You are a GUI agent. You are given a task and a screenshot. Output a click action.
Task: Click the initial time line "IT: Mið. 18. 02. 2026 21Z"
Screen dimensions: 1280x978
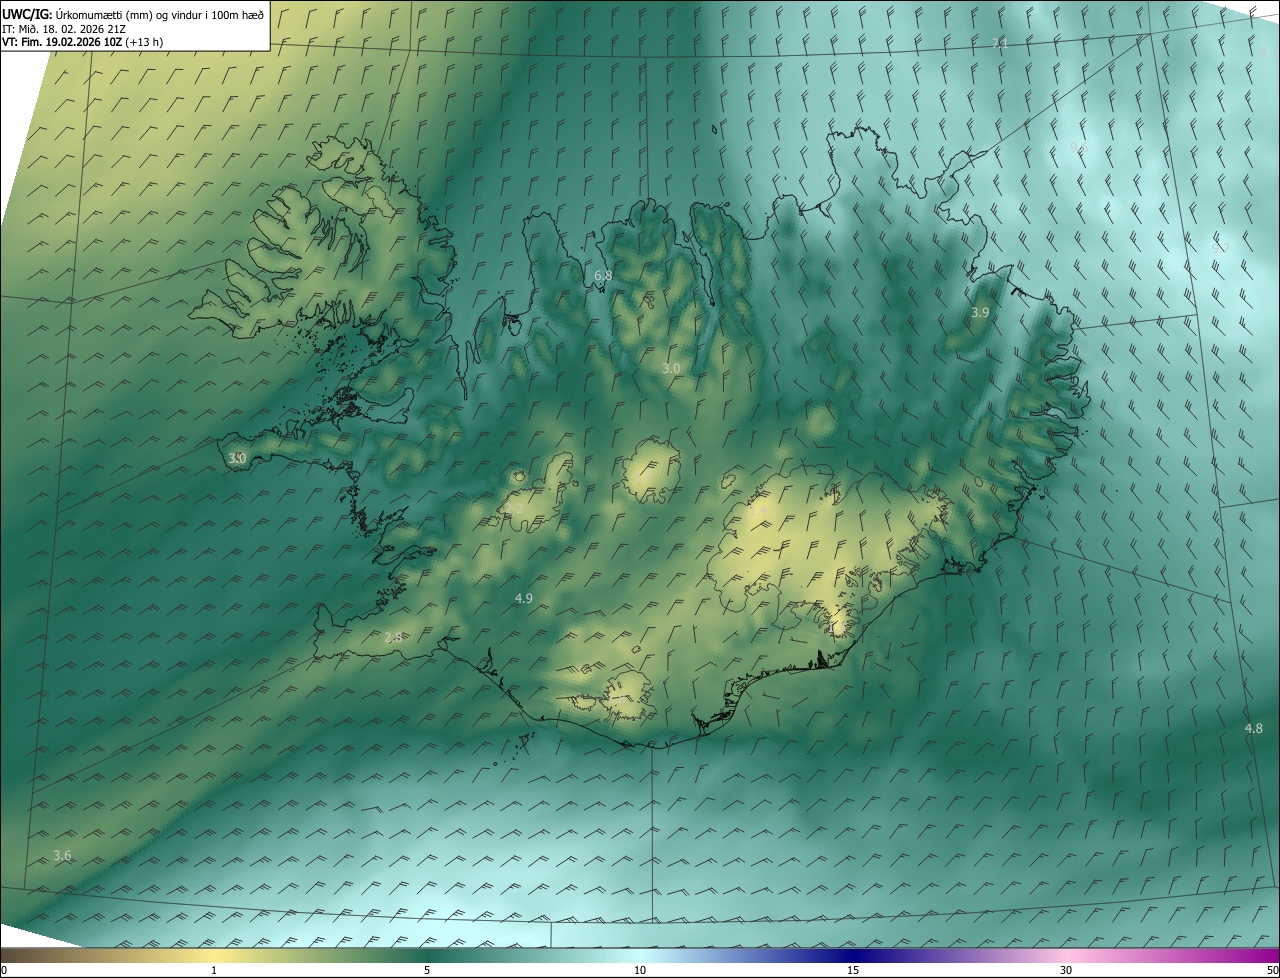[x=63, y=28]
